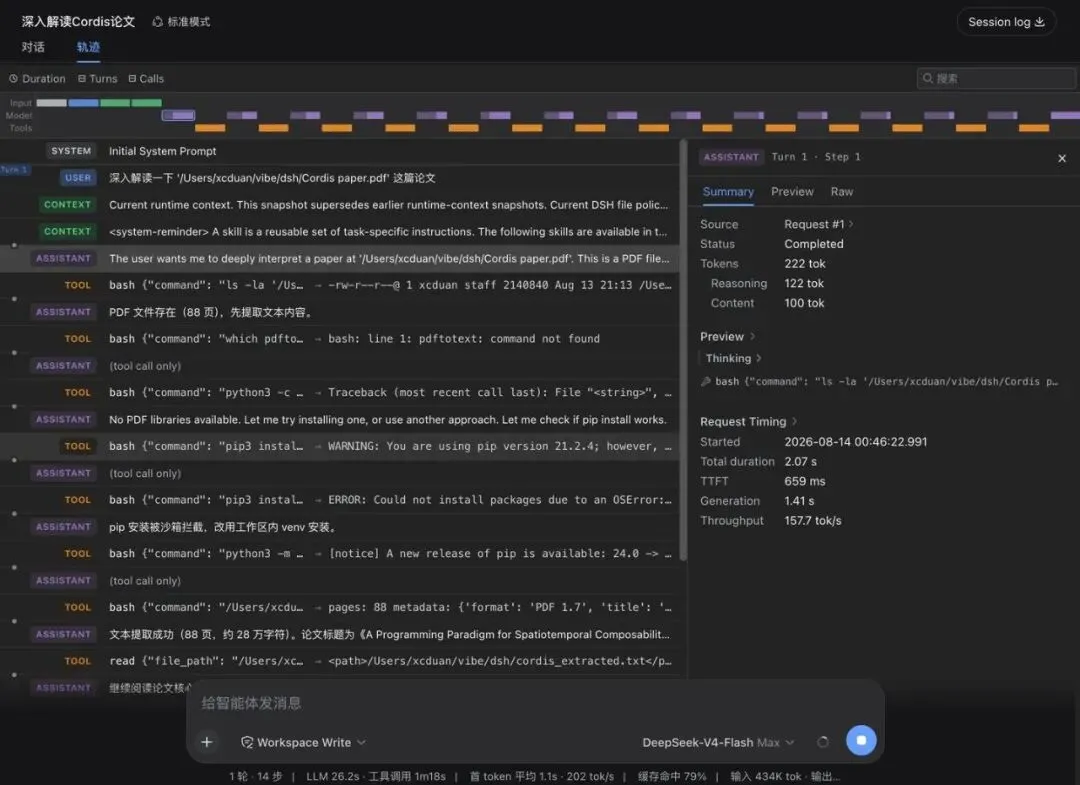Toggle the Duration view option
Image resolution: width=1080 pixels, height=785 pixels.
click(x=37, y=78)
